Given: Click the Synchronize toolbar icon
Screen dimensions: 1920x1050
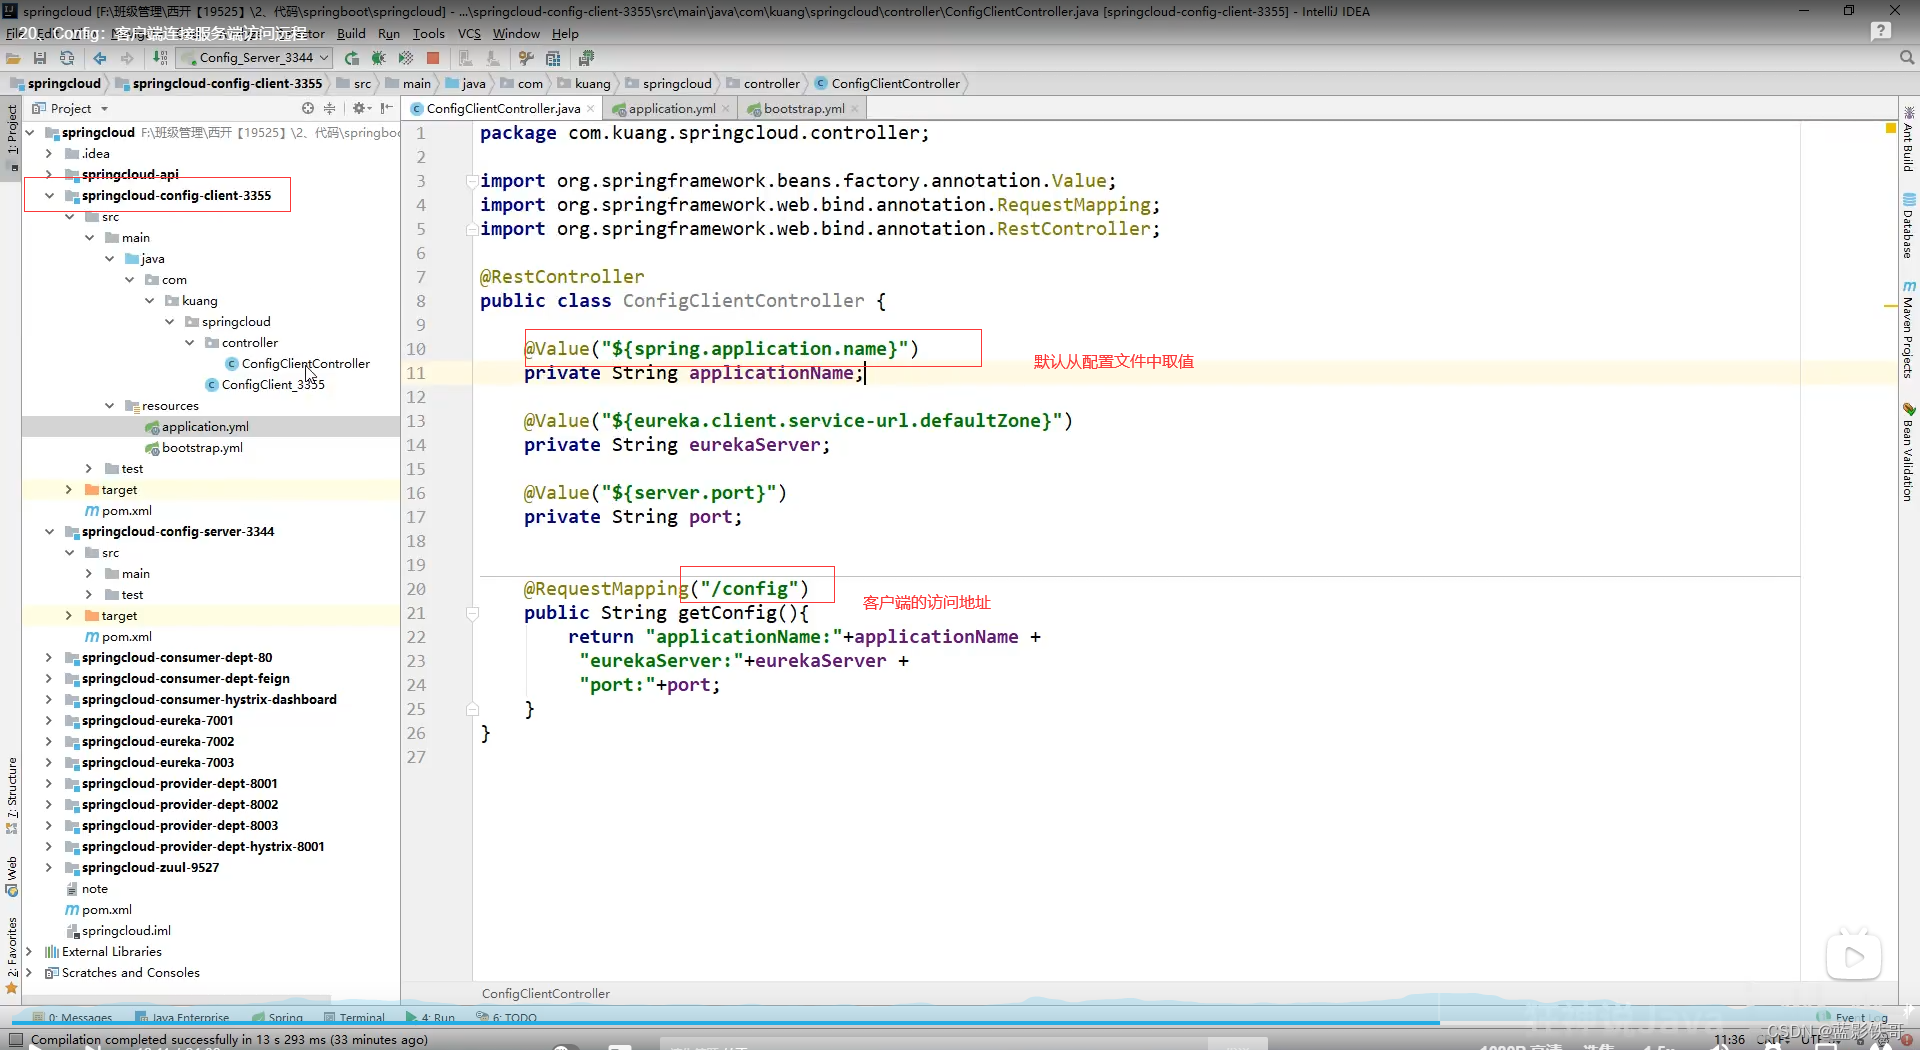Looking at the screenshot, I should coord(67,58).
